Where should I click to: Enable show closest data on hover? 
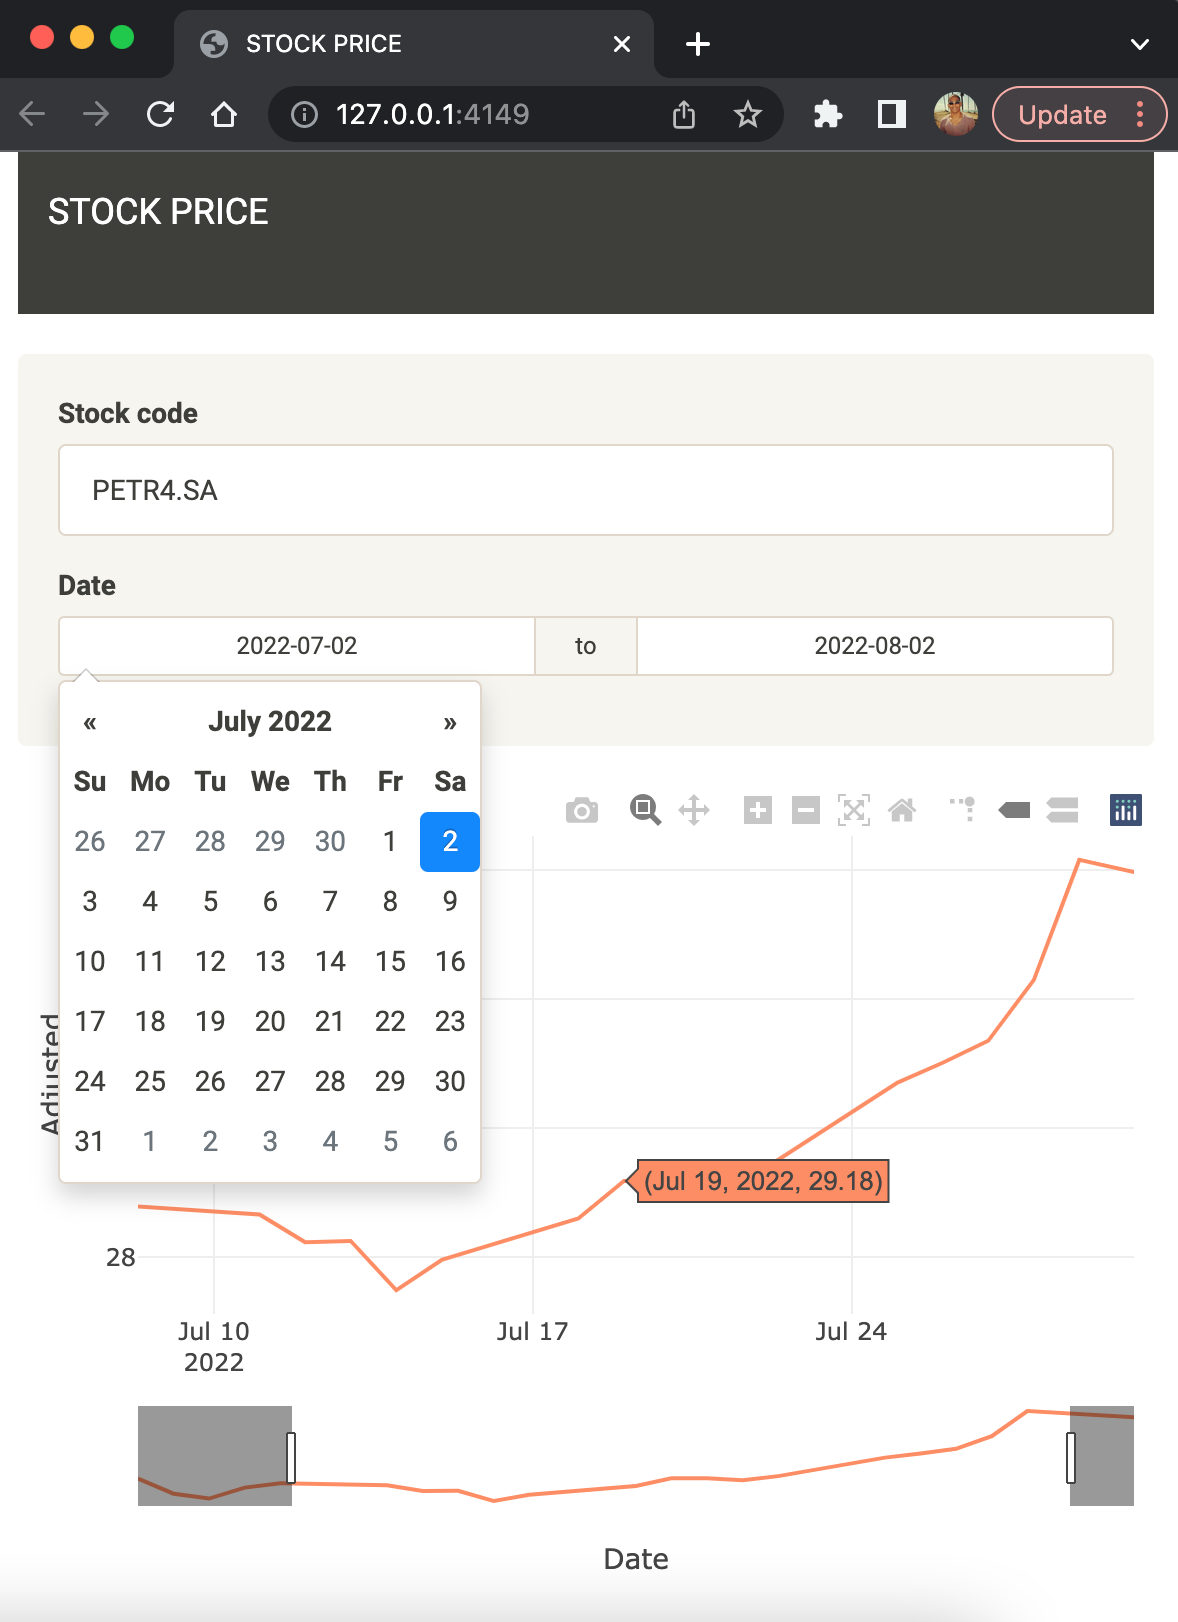pyautogui.click(x=1014, y=810)
